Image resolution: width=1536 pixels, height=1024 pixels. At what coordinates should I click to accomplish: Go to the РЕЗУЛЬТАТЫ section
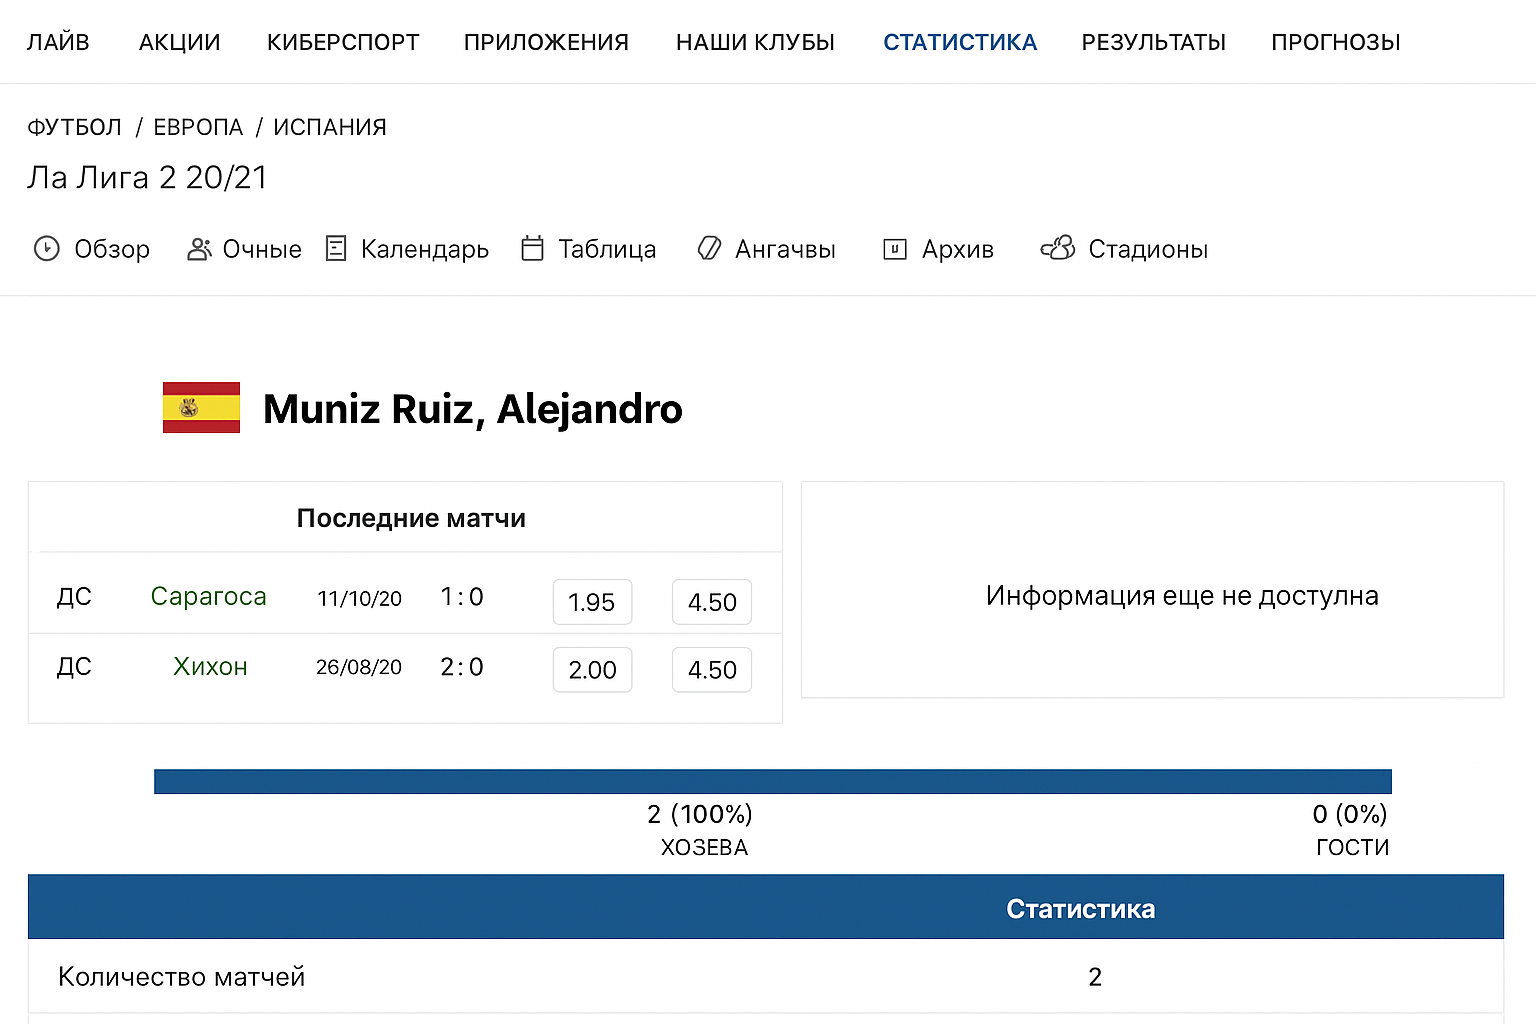tap(1153, 42)
